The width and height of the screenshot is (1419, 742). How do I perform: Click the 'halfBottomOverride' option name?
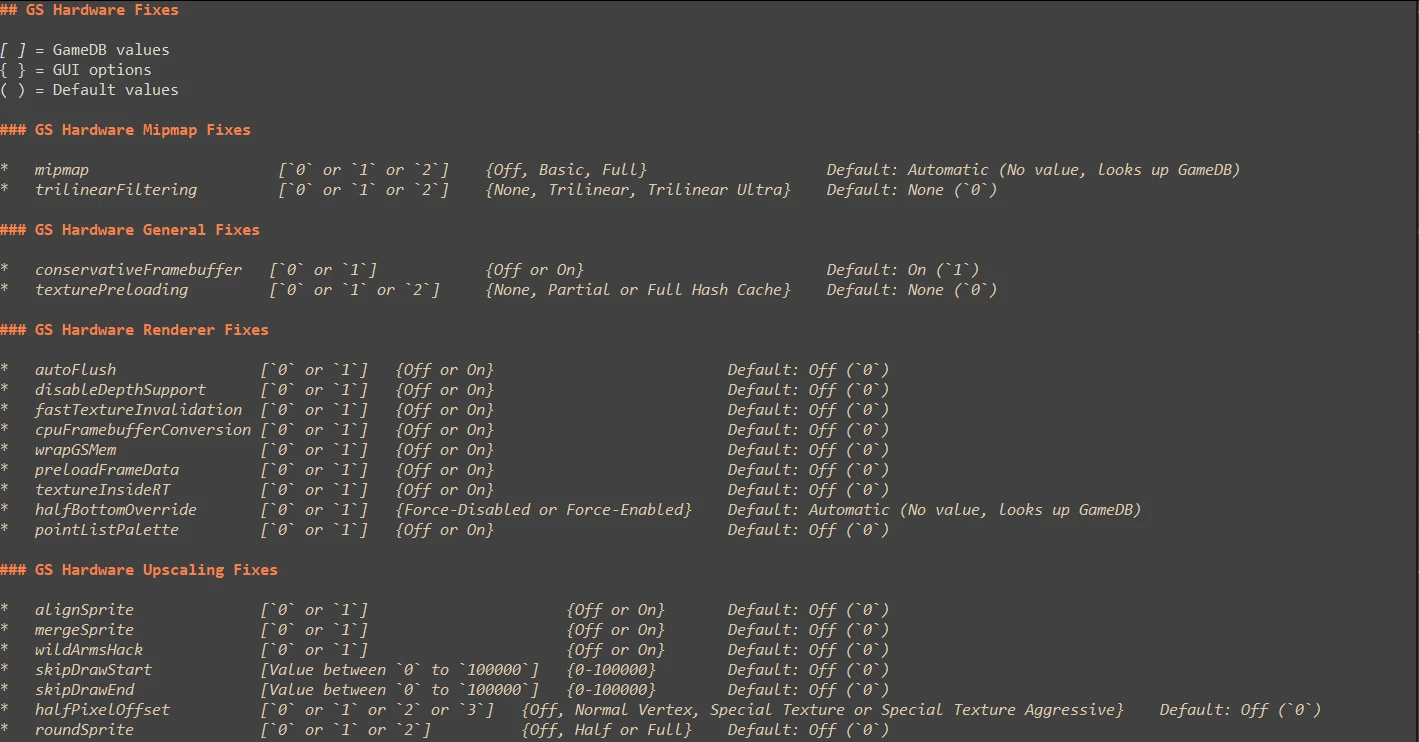pyautogui.click(x=116, y=510)
